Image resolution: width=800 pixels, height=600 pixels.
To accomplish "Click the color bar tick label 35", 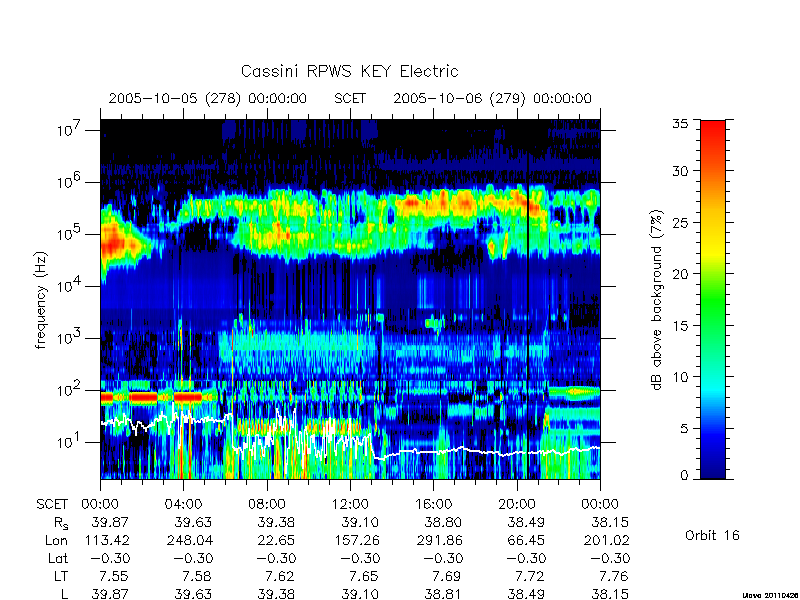I will coord(680,124).
